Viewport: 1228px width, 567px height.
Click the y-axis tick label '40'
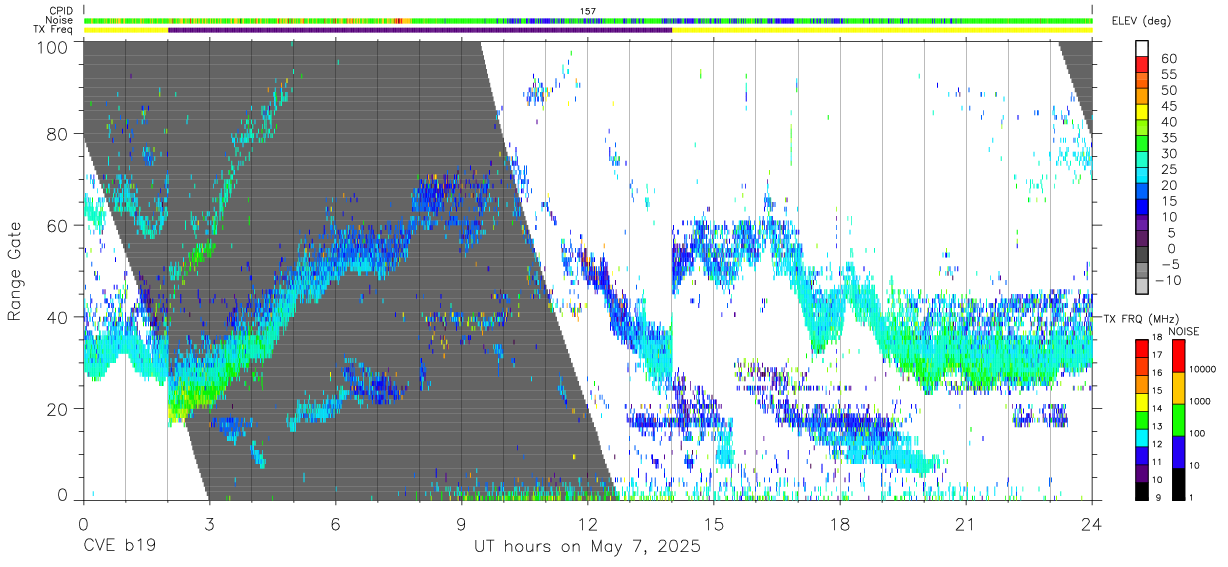click(x=59, y=317)
